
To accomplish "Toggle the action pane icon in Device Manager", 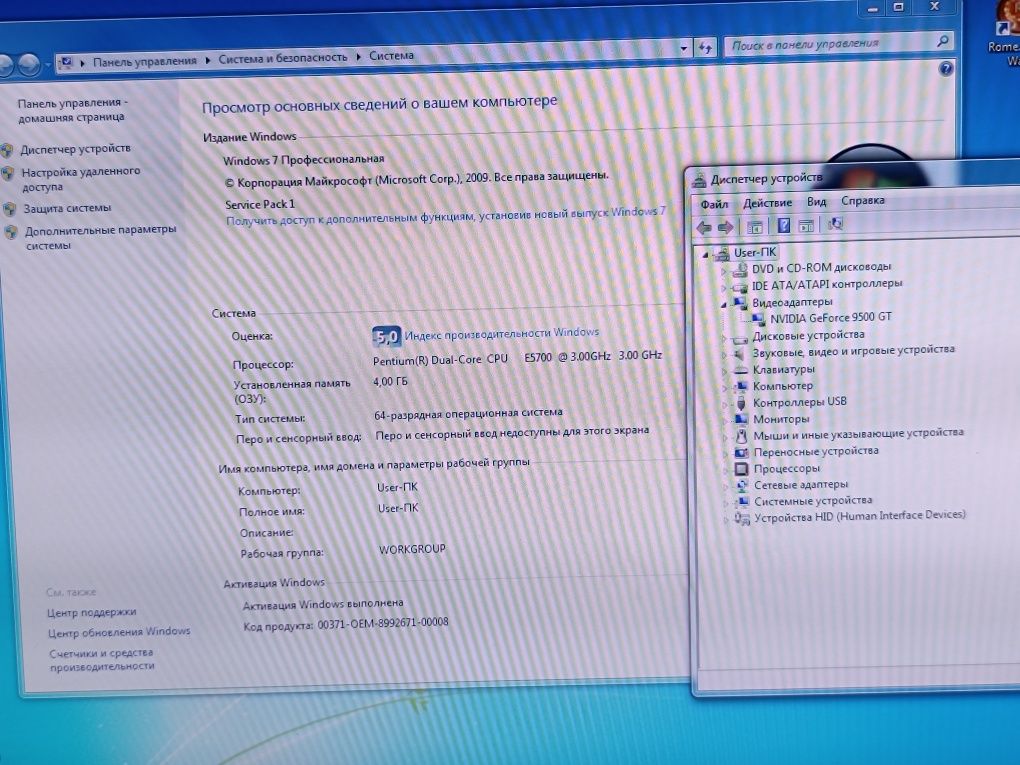I will 806,226.
